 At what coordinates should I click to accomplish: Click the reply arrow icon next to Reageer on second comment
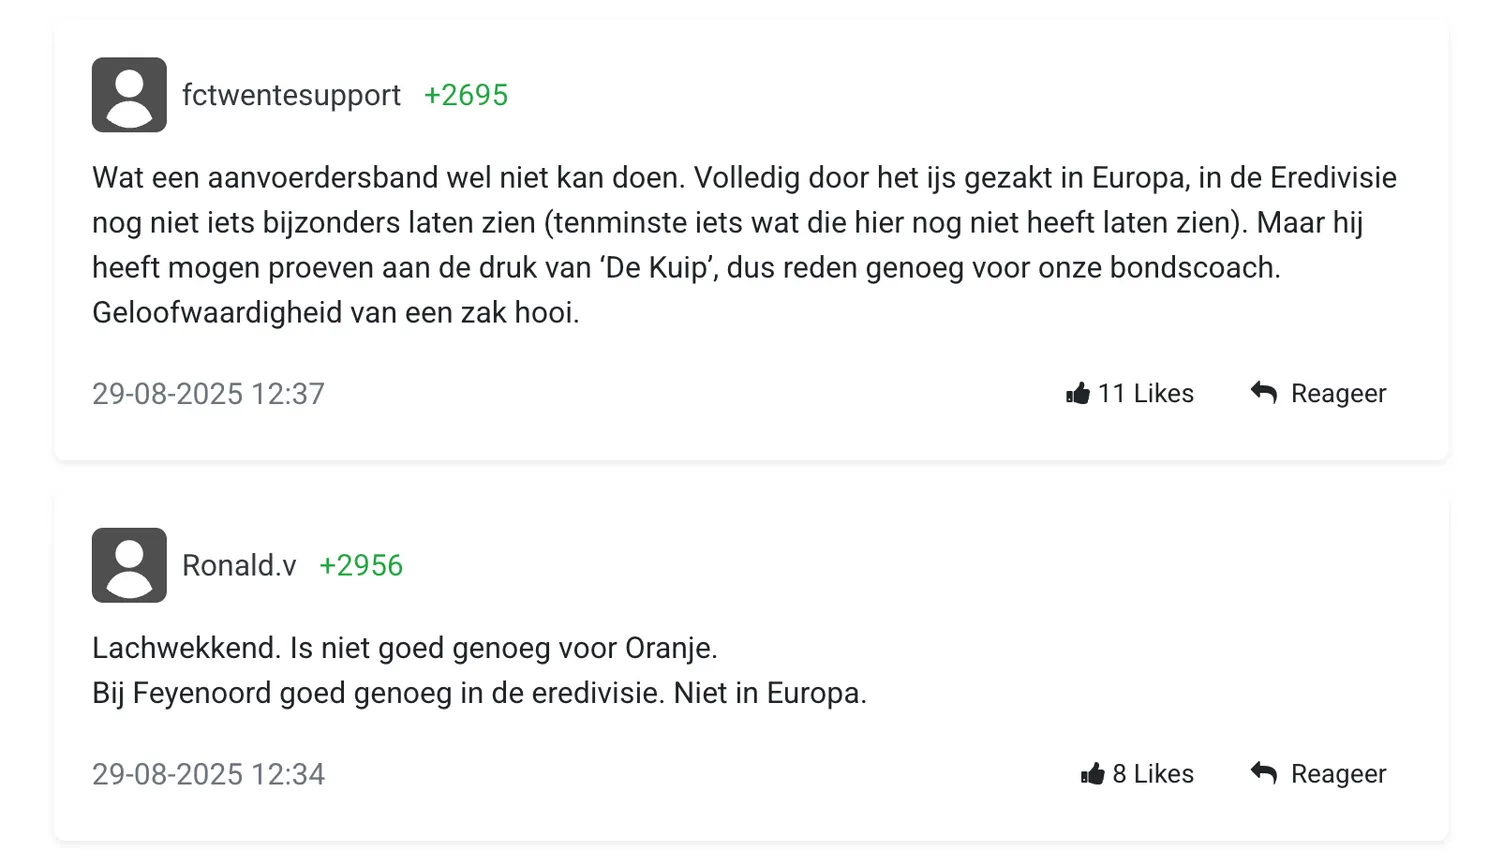pyautogui.click(x=1263, y=772)
